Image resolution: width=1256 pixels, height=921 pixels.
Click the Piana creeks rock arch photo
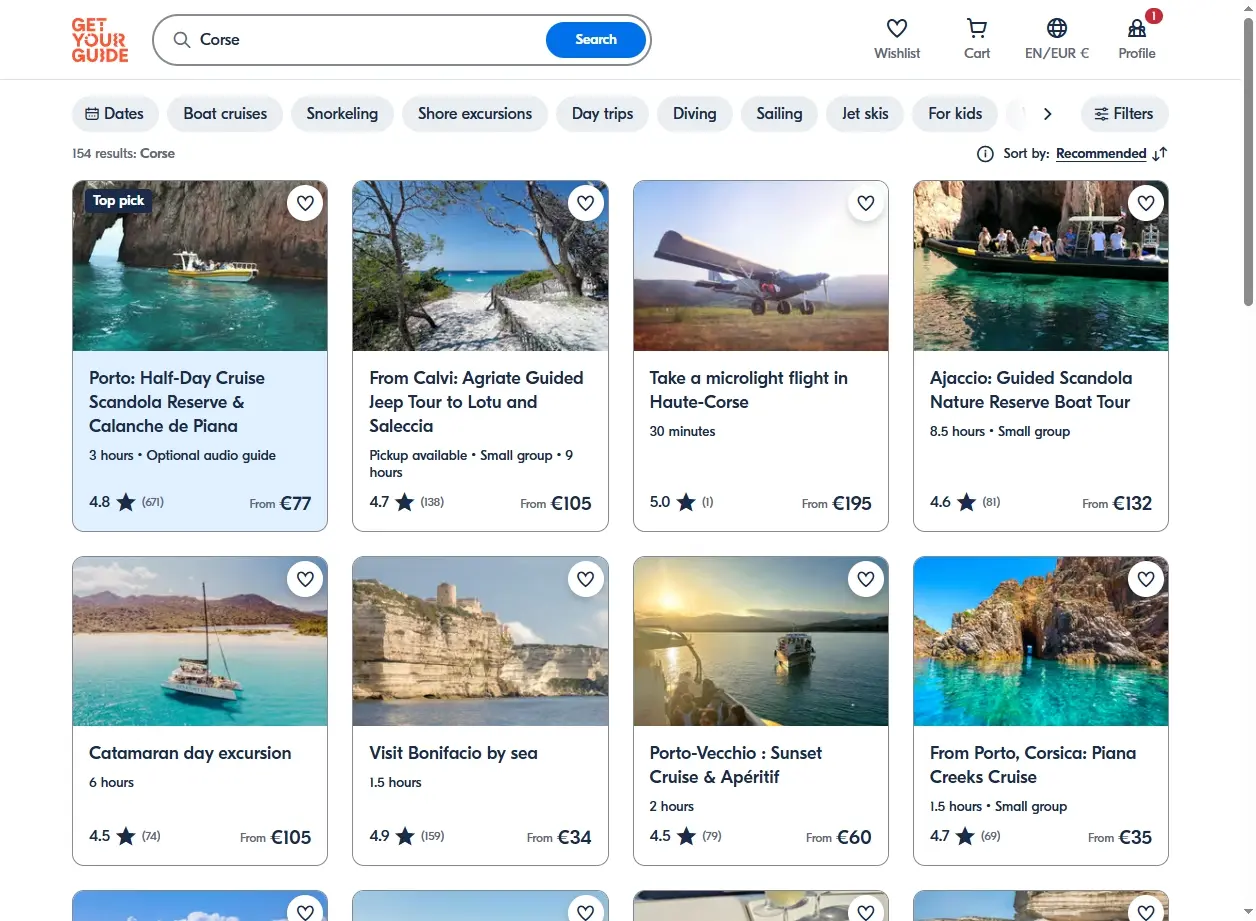(x=1041, y=641)
